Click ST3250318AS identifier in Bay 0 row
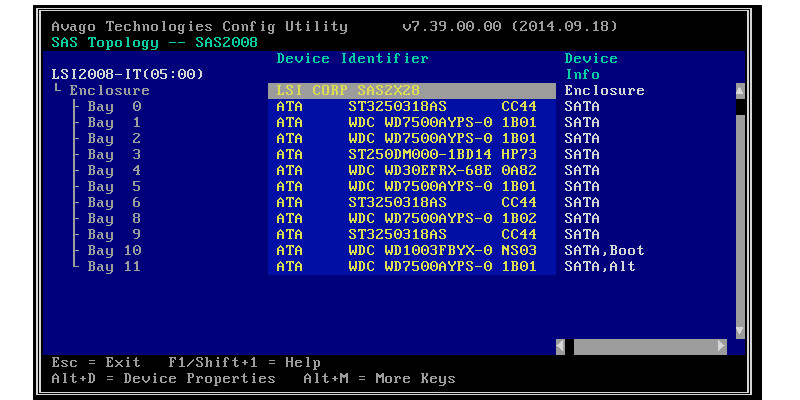The image size is (800, 400). [397, 107]
